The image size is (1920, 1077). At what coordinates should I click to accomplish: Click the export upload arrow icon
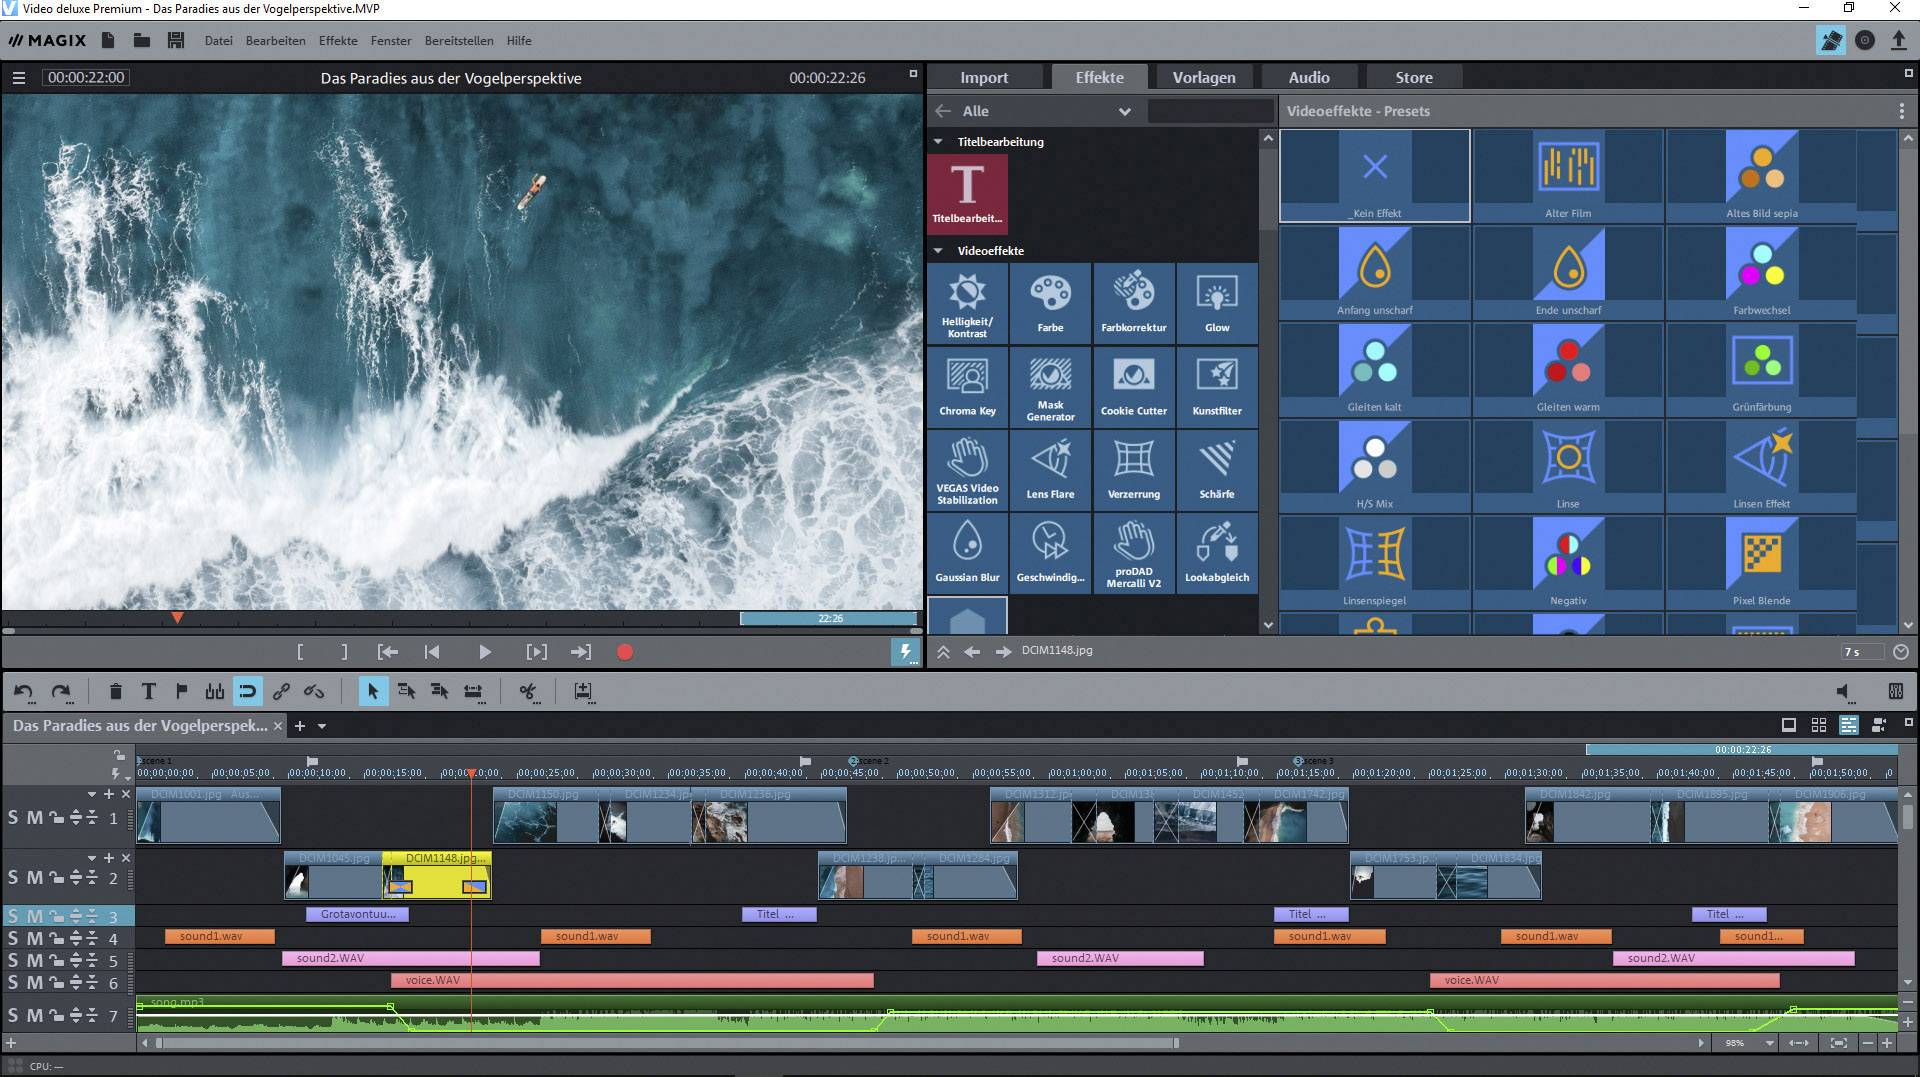(1898, 41)
